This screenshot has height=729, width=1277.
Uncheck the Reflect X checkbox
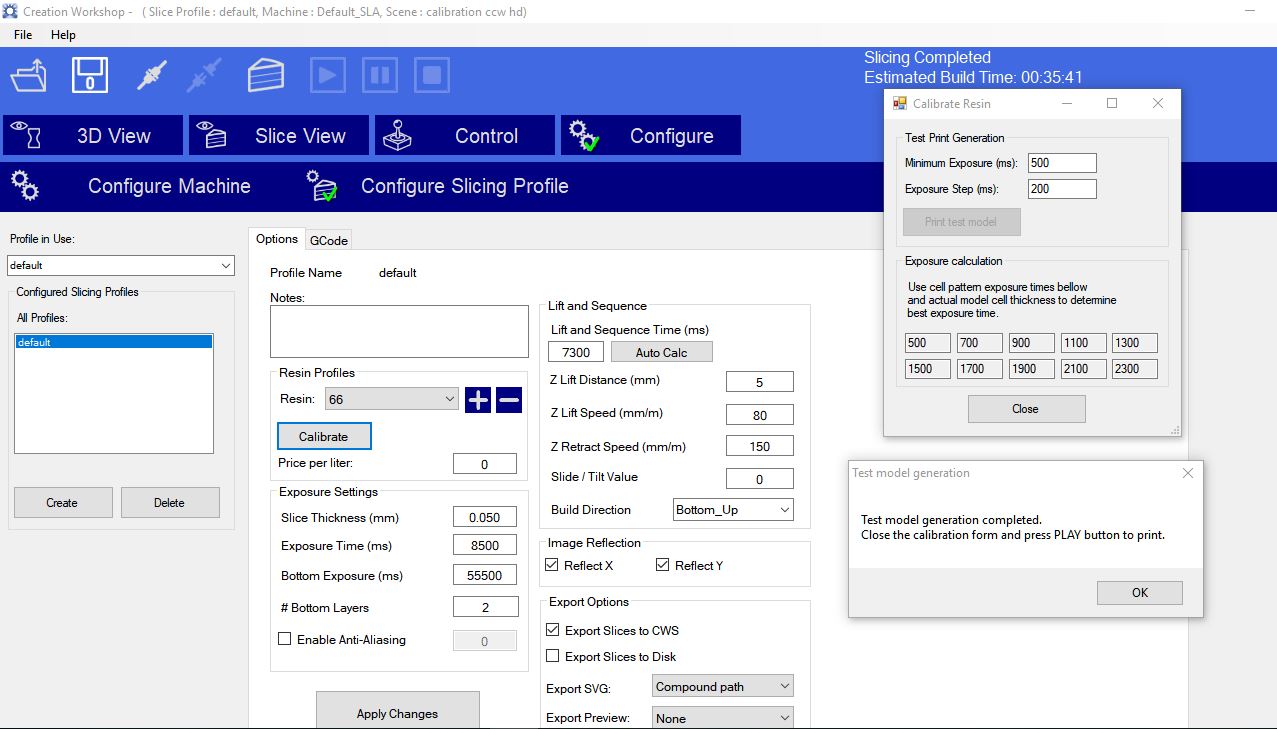552,566
